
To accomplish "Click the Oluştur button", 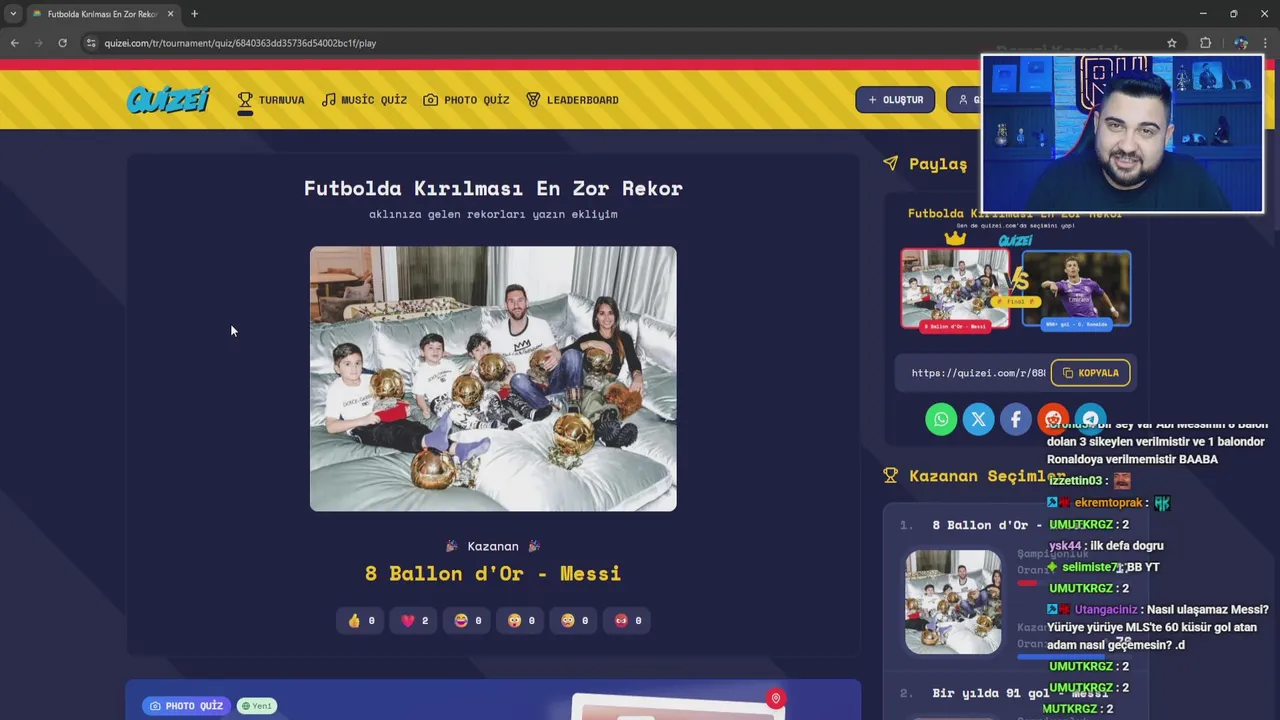I will (x=895, y=100).
